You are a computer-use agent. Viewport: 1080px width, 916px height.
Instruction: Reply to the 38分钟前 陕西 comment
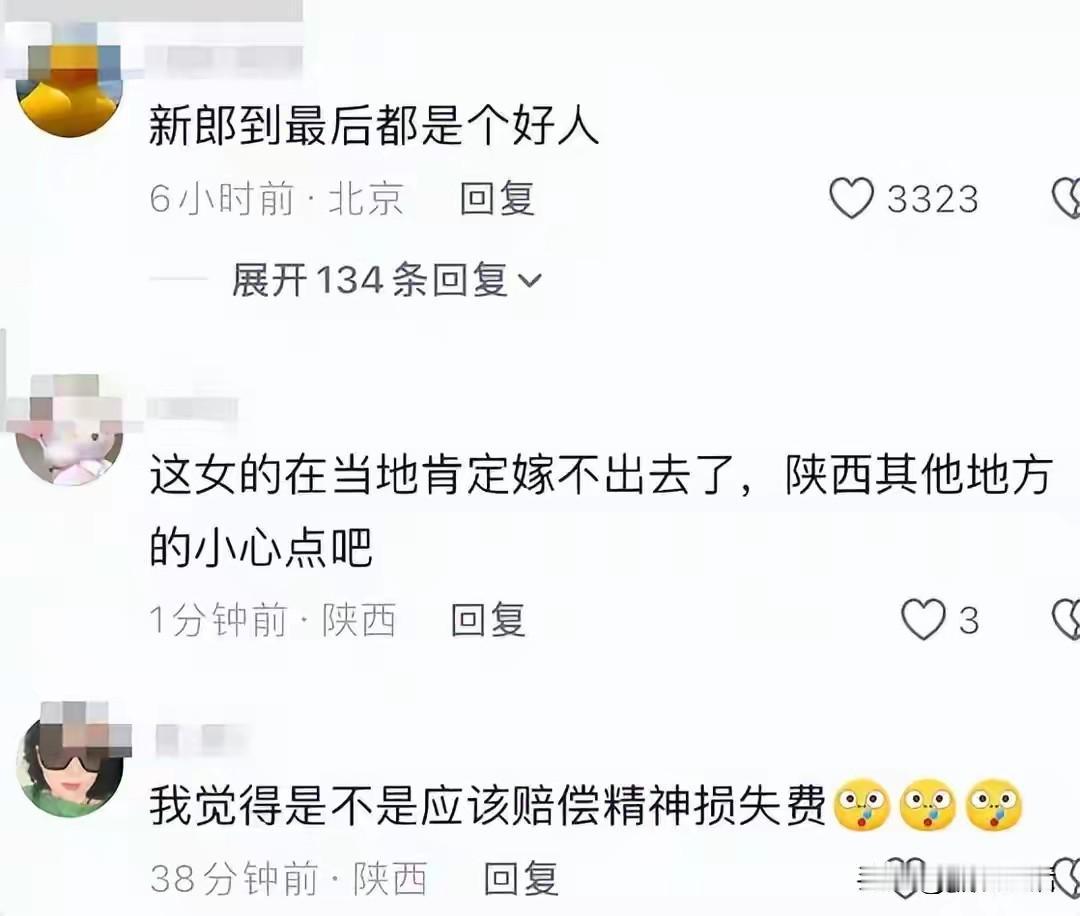[x=521, y=878]
